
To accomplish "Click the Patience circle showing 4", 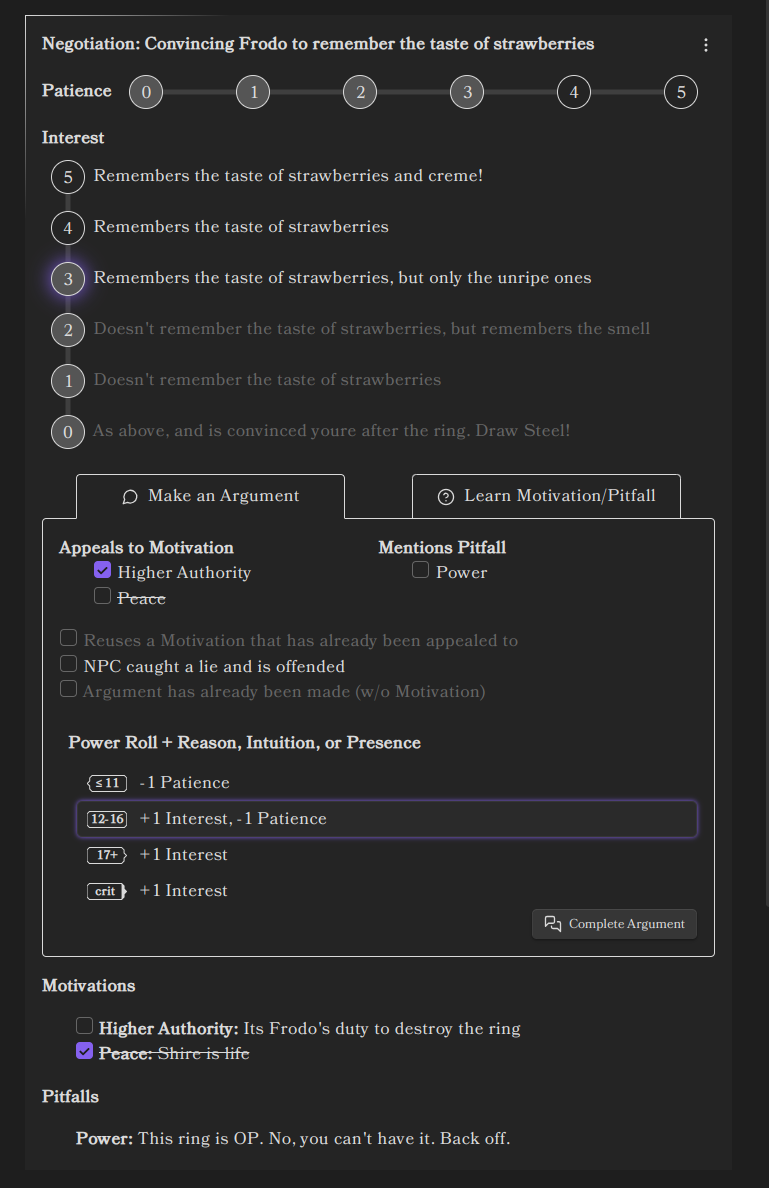I will tap(573, 91).
